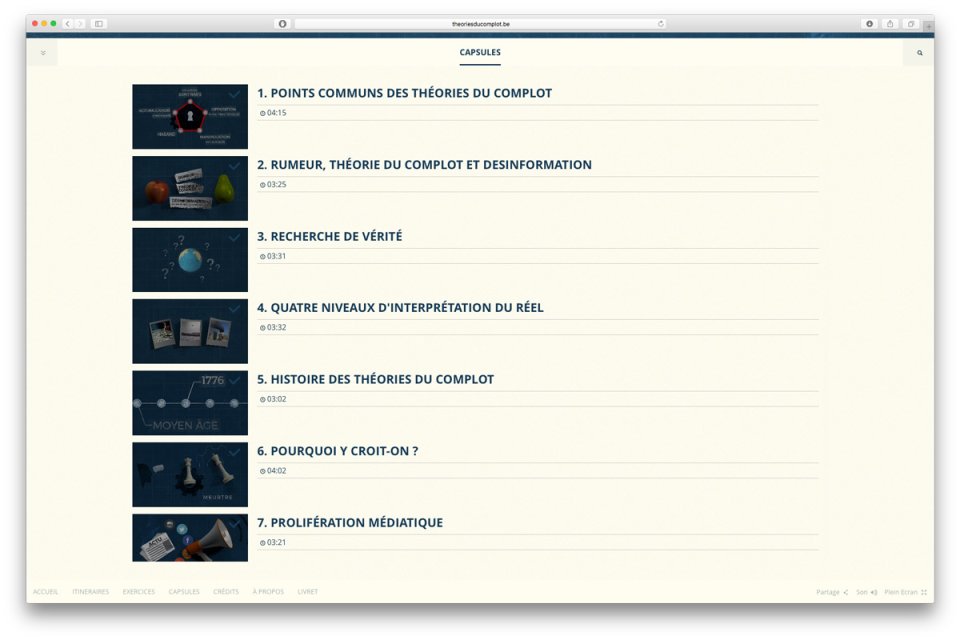Reload the page using the address bar icon
Image resolution: width=960 pixels, height=640 pixels.
[661, 24]
